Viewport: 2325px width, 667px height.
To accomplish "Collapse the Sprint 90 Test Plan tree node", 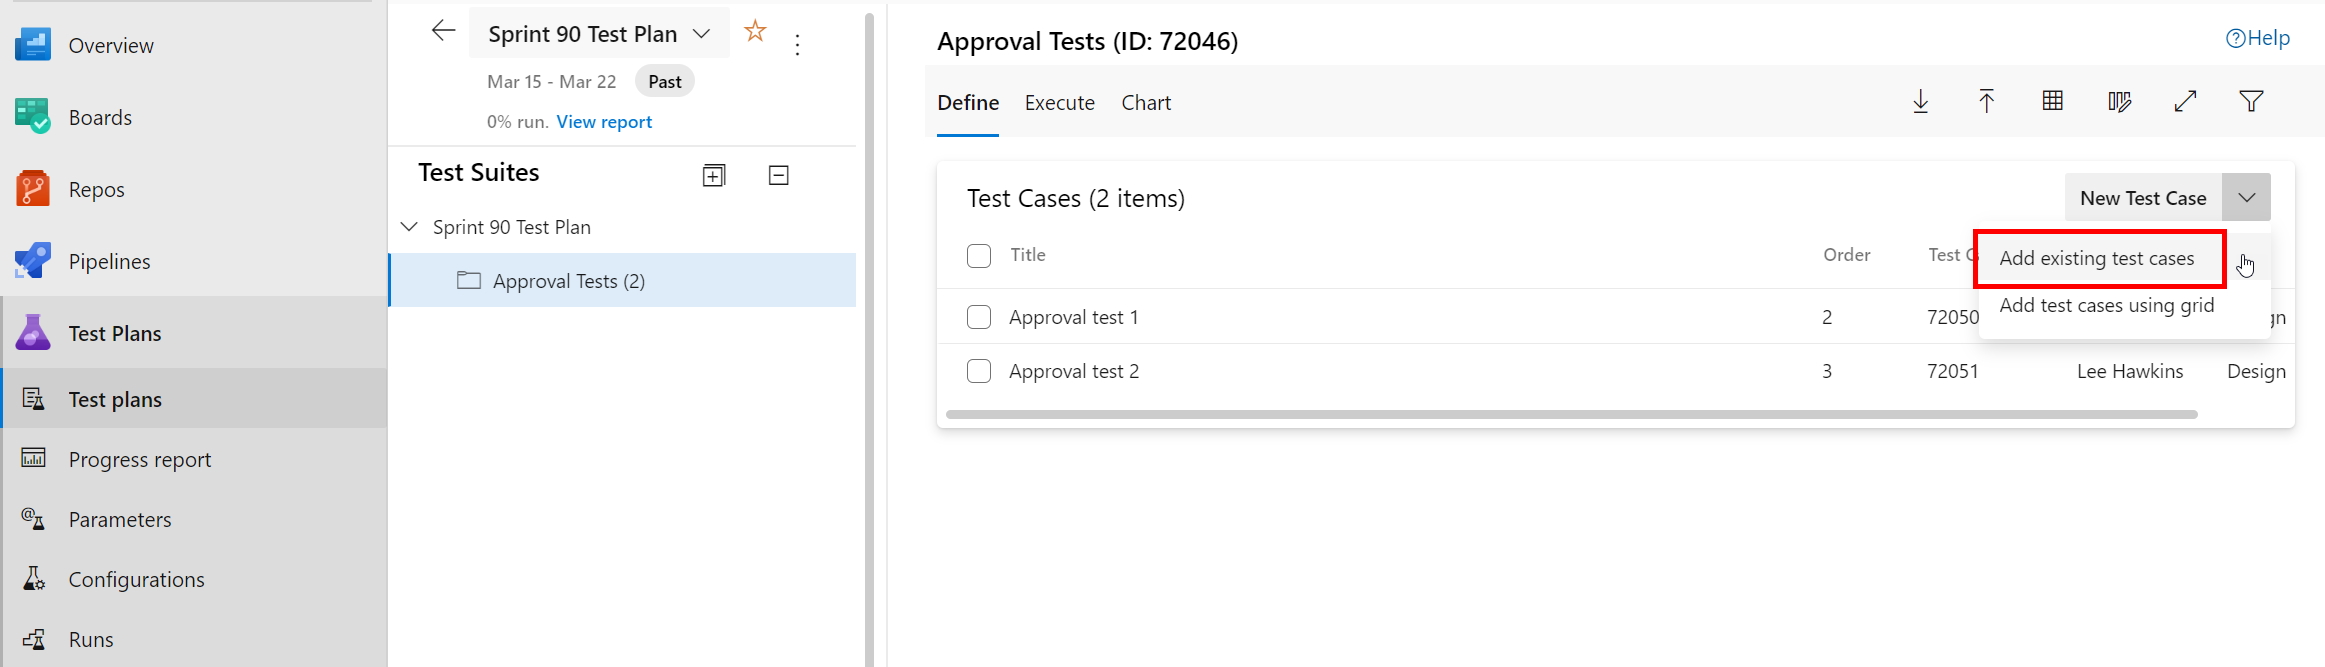I will 409,227.
